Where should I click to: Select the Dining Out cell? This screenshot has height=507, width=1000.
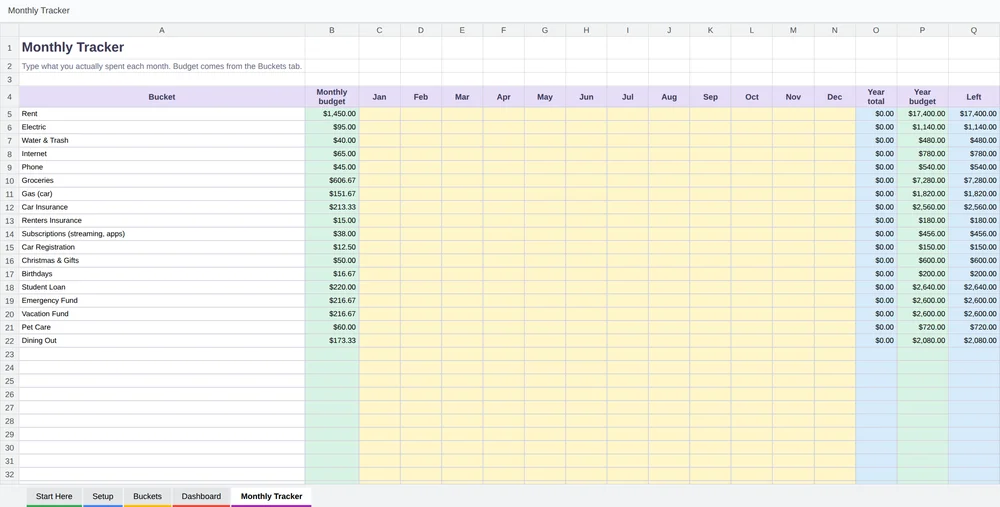point(162,341)
